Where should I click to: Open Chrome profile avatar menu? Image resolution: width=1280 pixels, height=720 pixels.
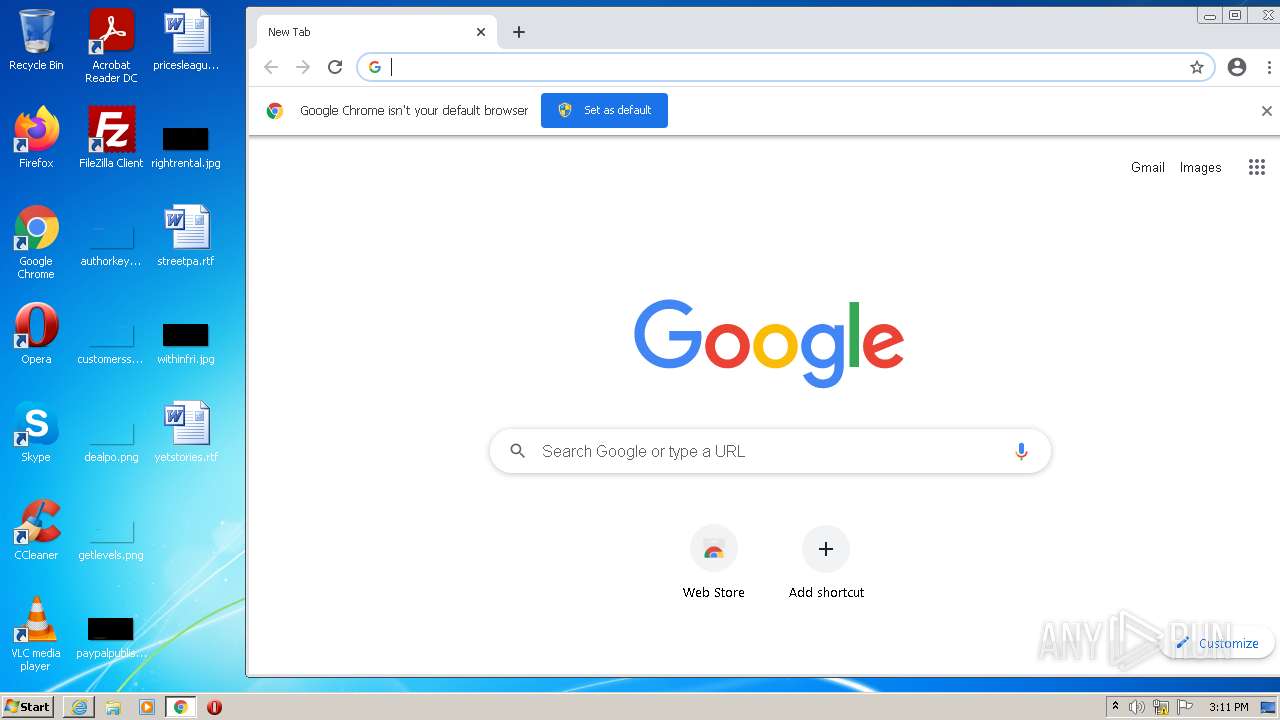click(1237, 67)
